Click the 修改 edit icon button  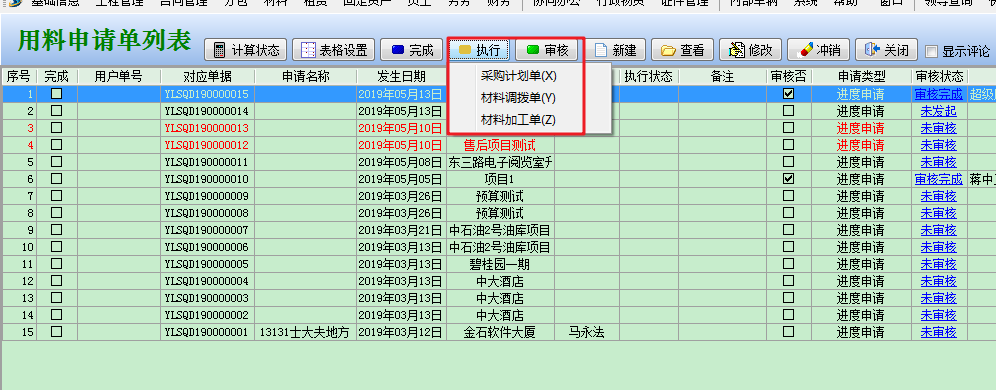pos(737,50)
